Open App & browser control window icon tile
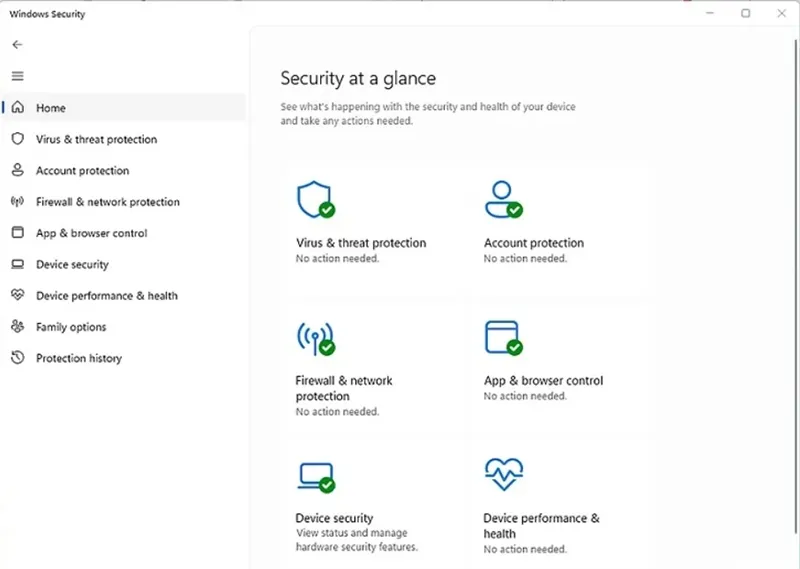Image resolution: width=800 pixels, height=569 pixels. (502, 338)
